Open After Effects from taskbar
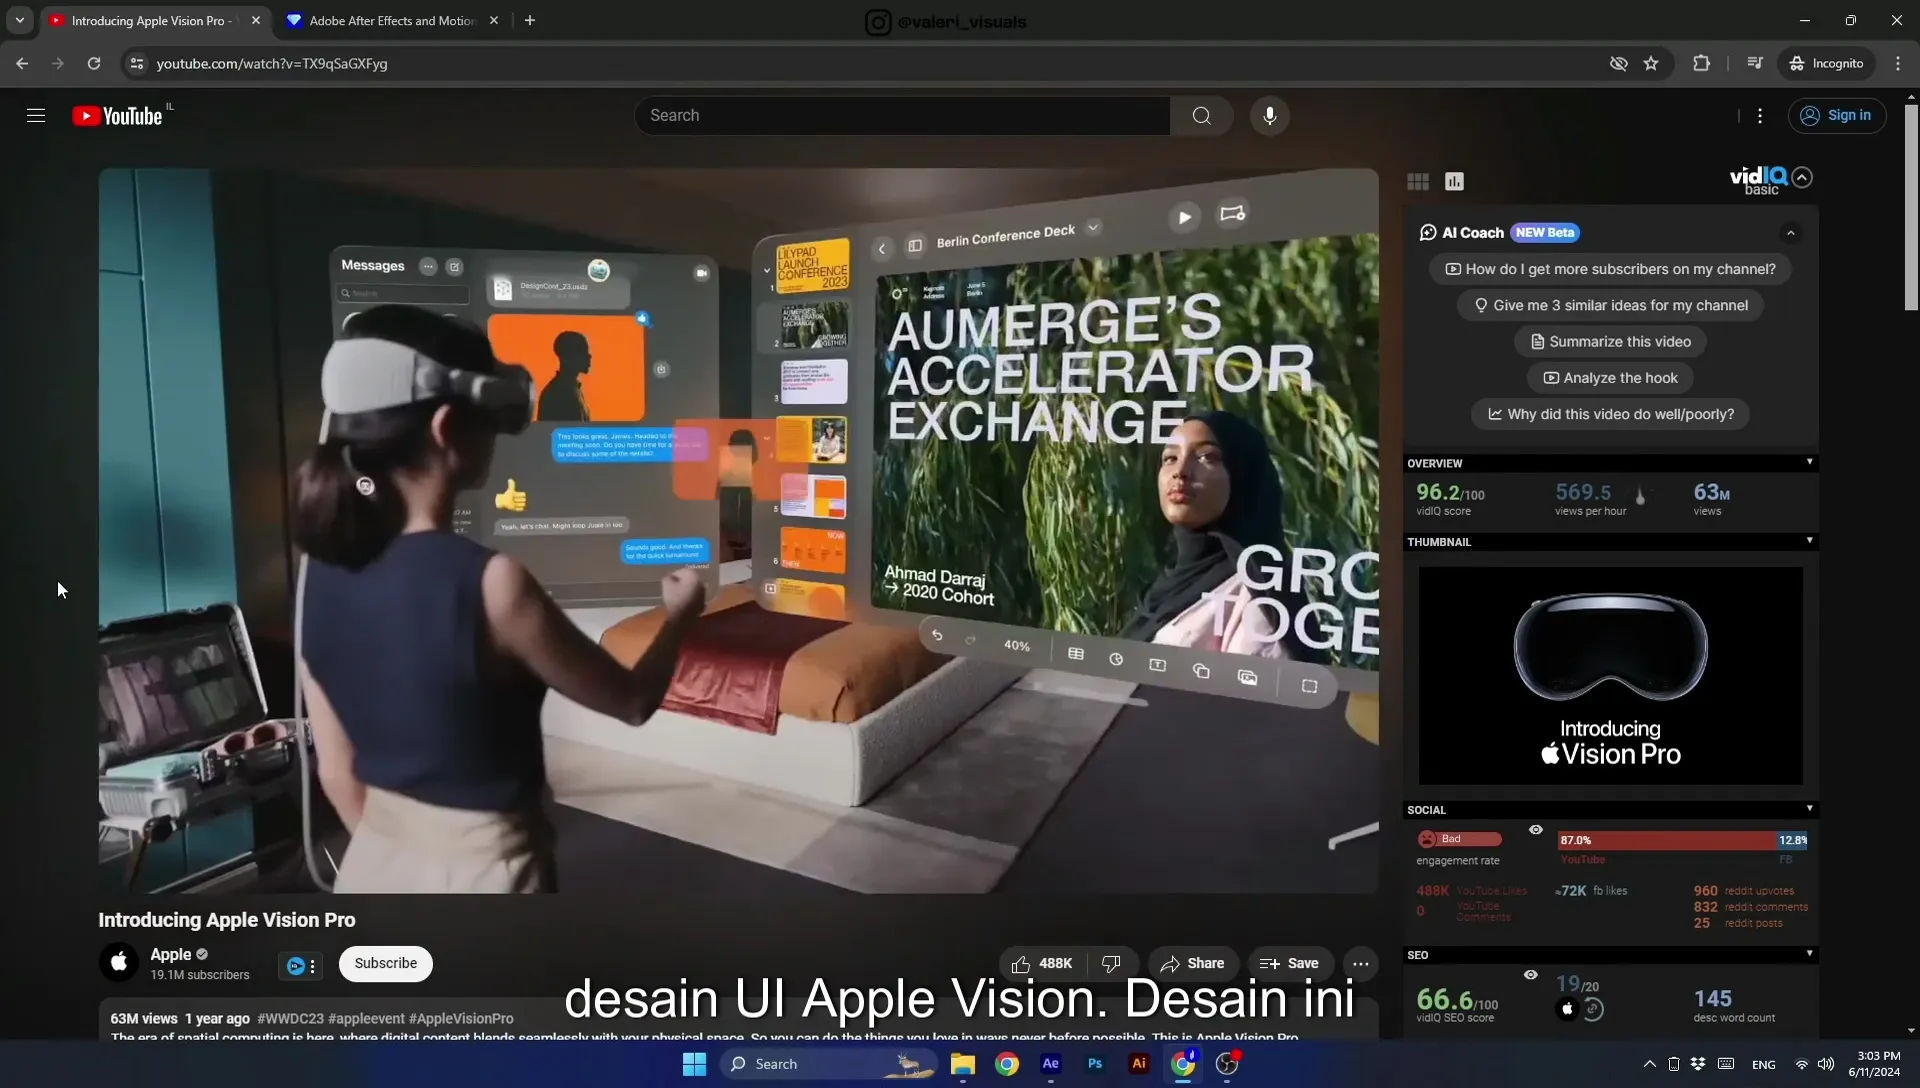Image resolution: width=1920 pixels, height=1088 pixels. [x=1050, y=1064]
